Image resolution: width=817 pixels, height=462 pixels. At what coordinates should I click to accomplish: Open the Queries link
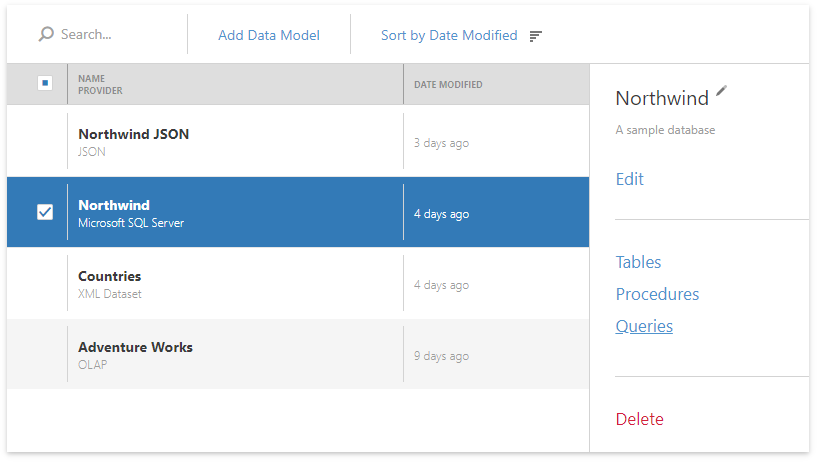644,326
